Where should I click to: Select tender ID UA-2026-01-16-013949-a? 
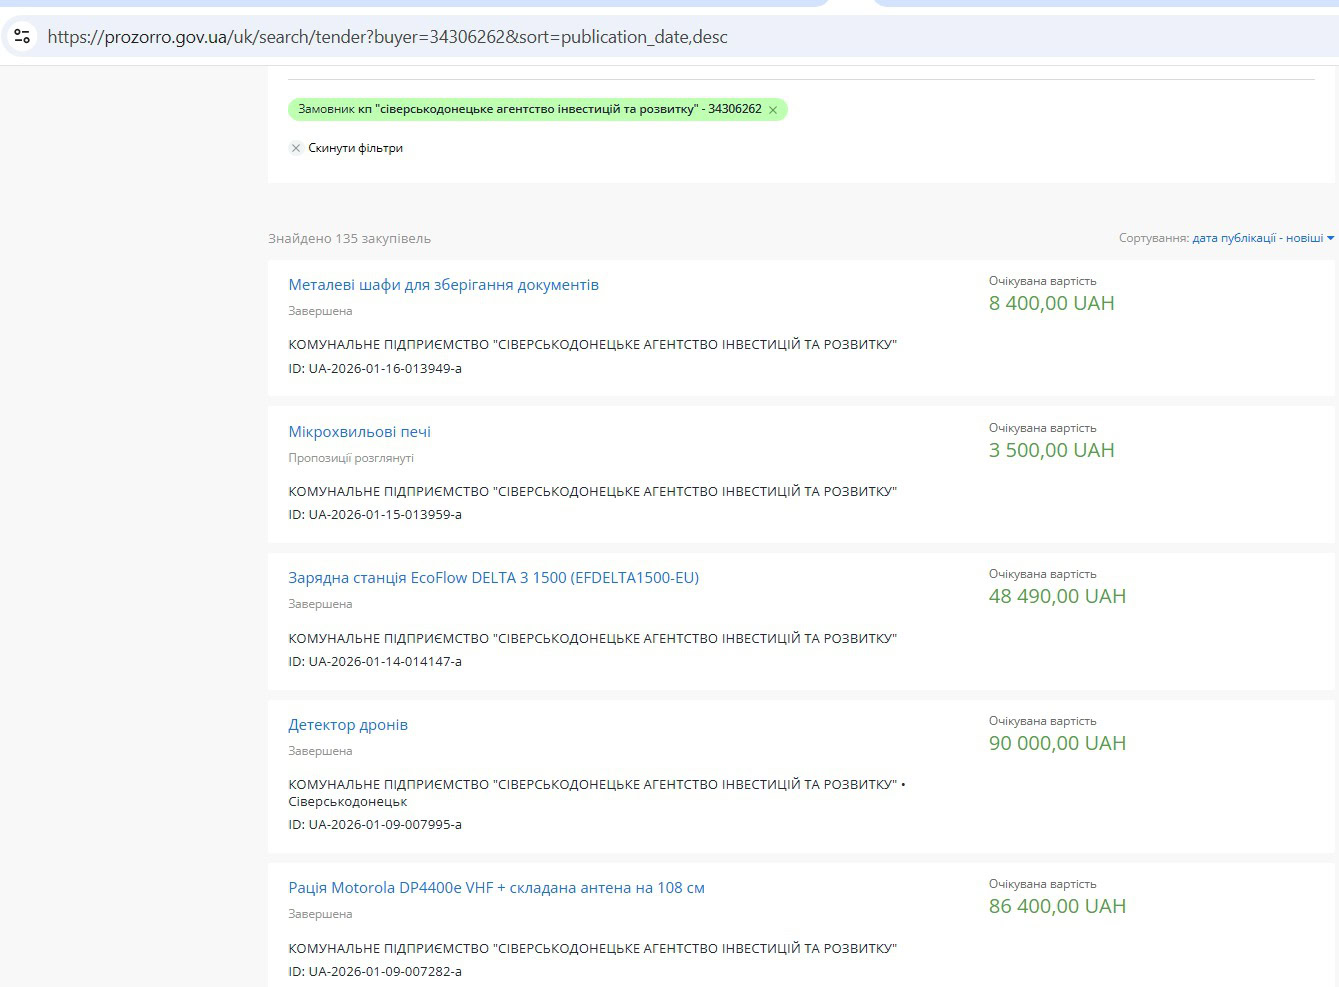(x=375, y=368)
